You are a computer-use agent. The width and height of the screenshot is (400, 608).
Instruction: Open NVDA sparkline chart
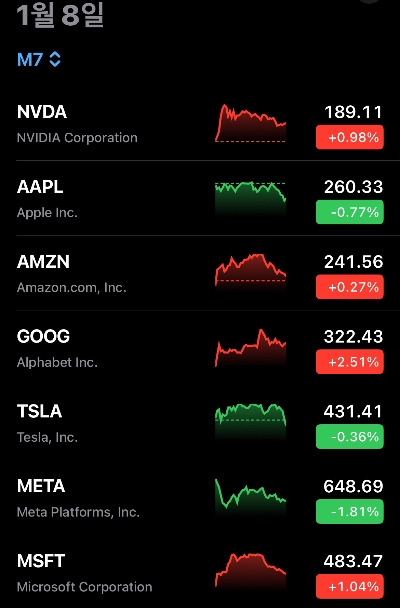(250, 123)
